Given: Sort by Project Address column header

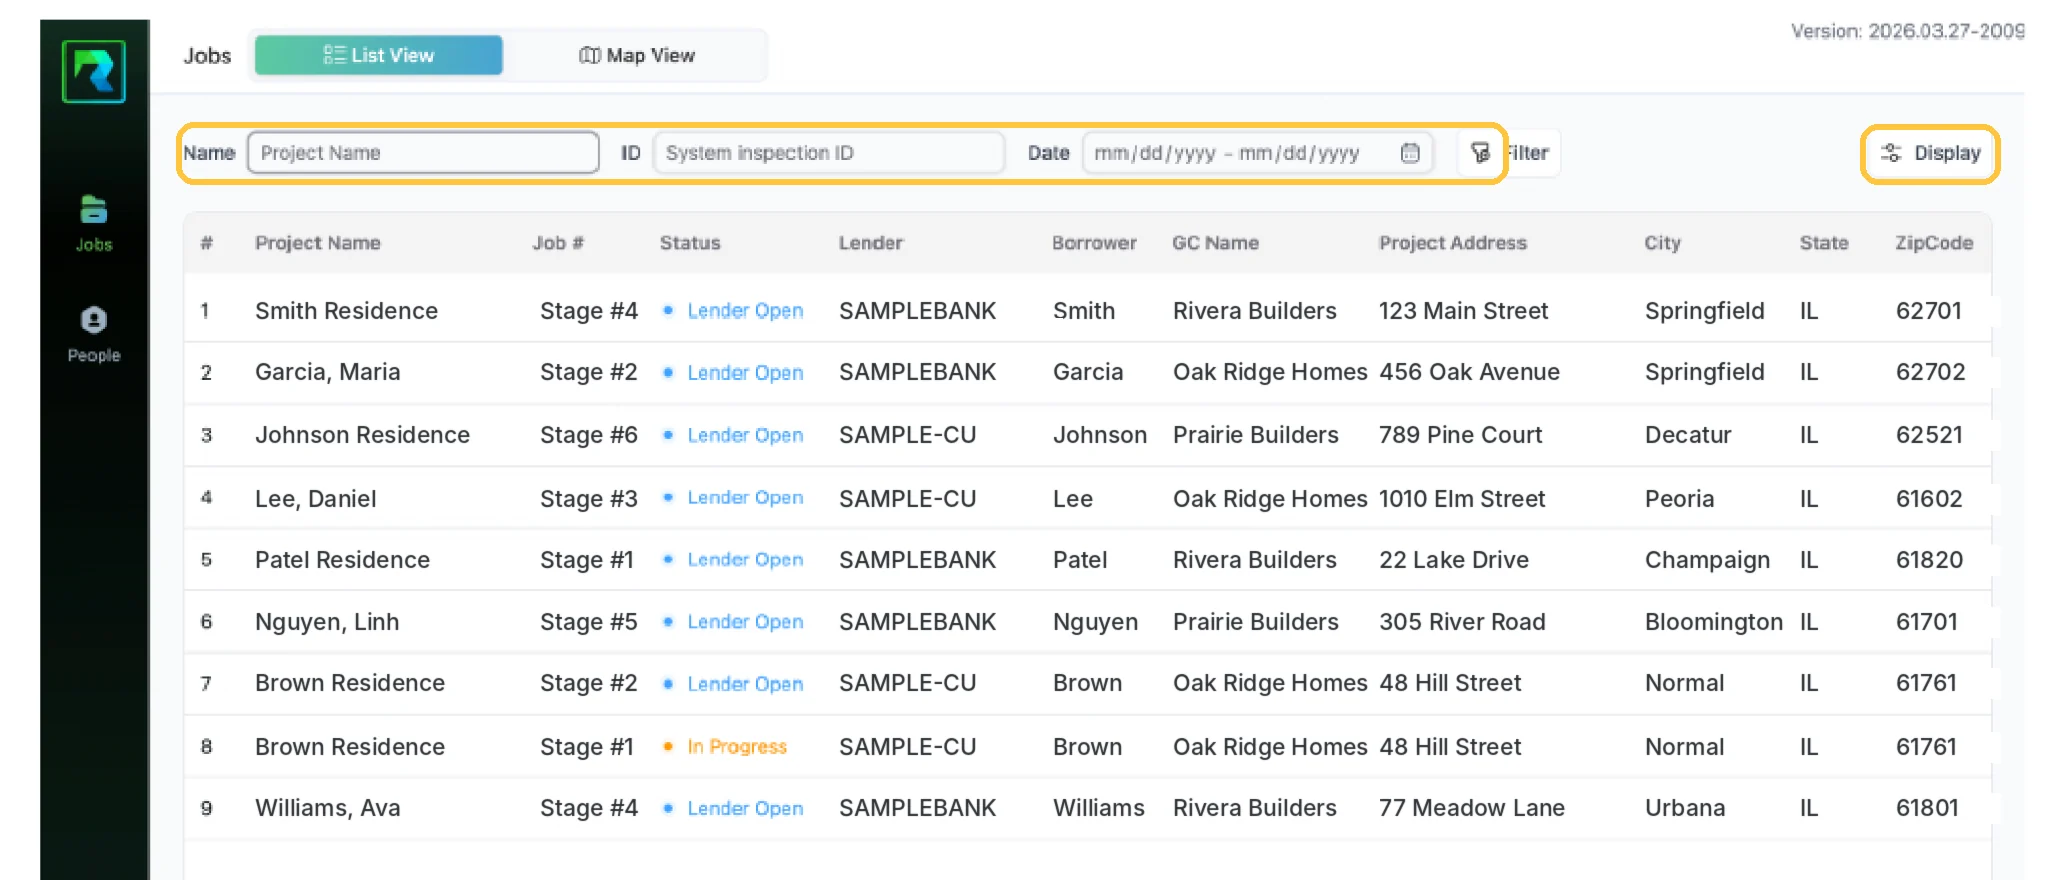Looking at the screenshot, I should click(x=1453, y=243).
